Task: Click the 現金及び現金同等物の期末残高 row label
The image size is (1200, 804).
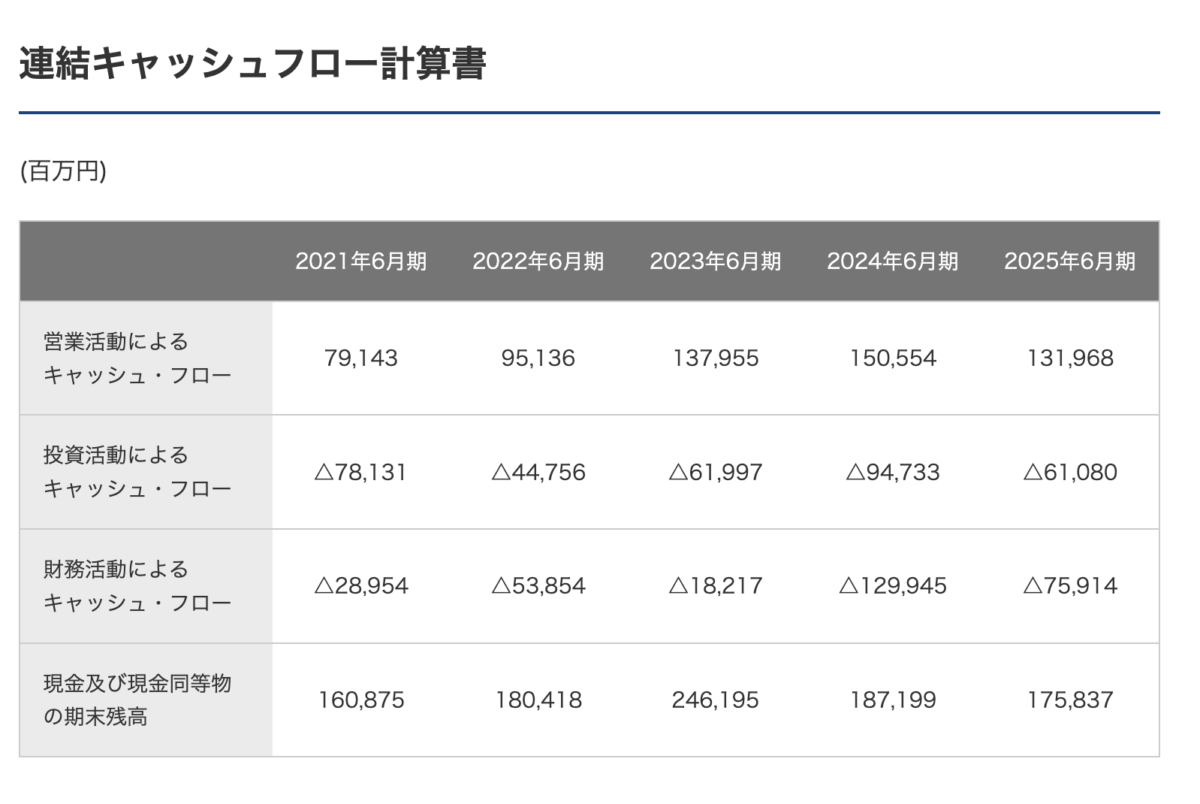Action: click(137, 700)
